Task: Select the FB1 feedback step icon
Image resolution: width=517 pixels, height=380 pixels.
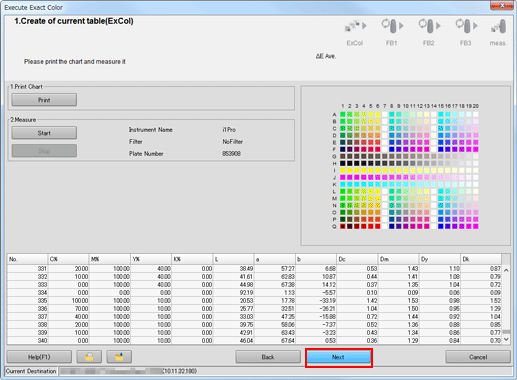Action: click(392, 26)
